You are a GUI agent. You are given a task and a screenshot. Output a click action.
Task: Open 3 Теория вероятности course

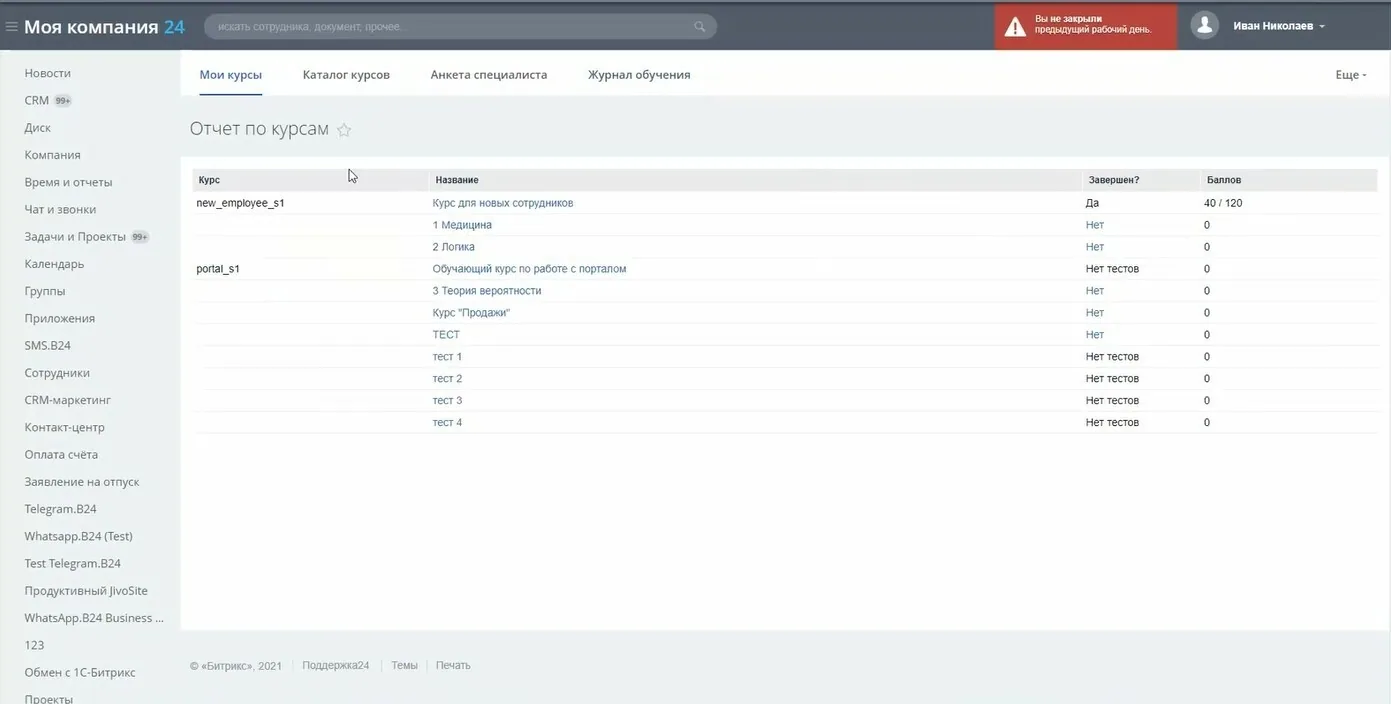tap(487, 291)
